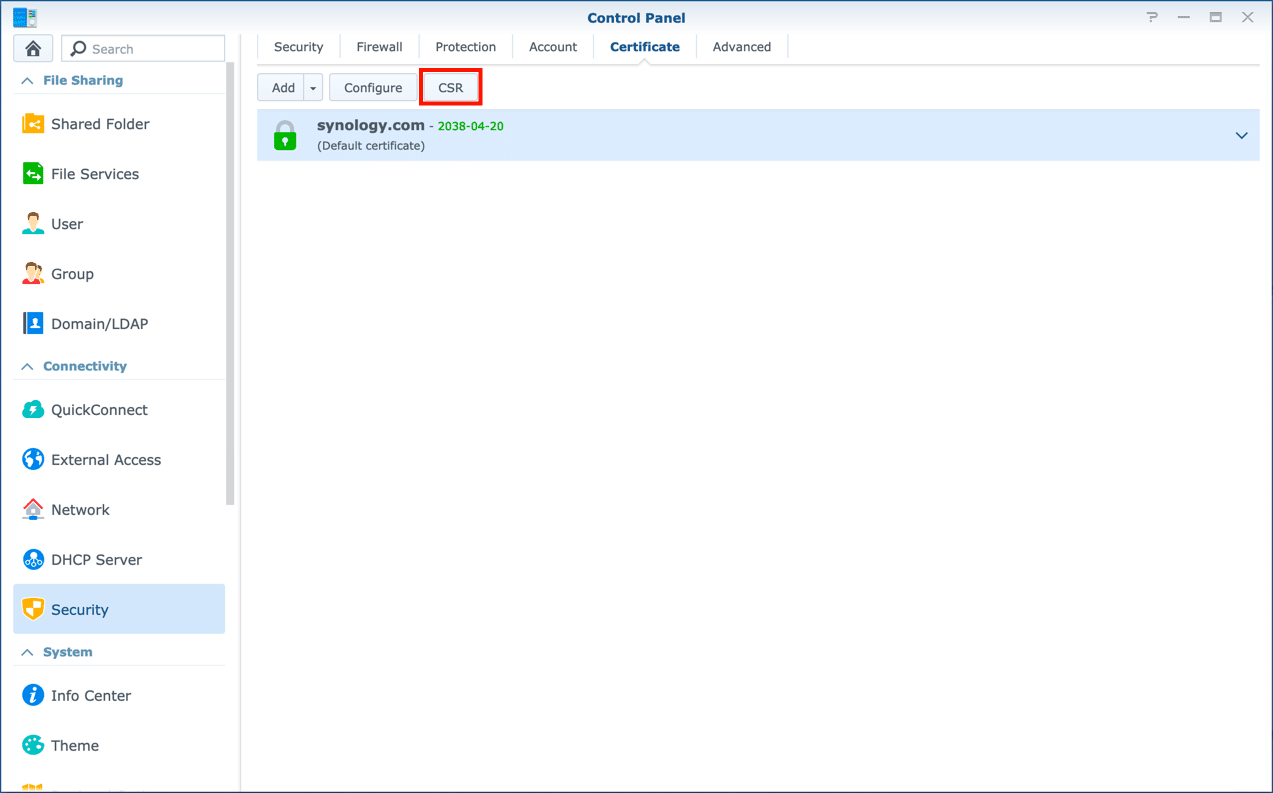1273x793 pixels.
Task: Open the Add button dropdown arrow
Action: (x=313, y=88)
